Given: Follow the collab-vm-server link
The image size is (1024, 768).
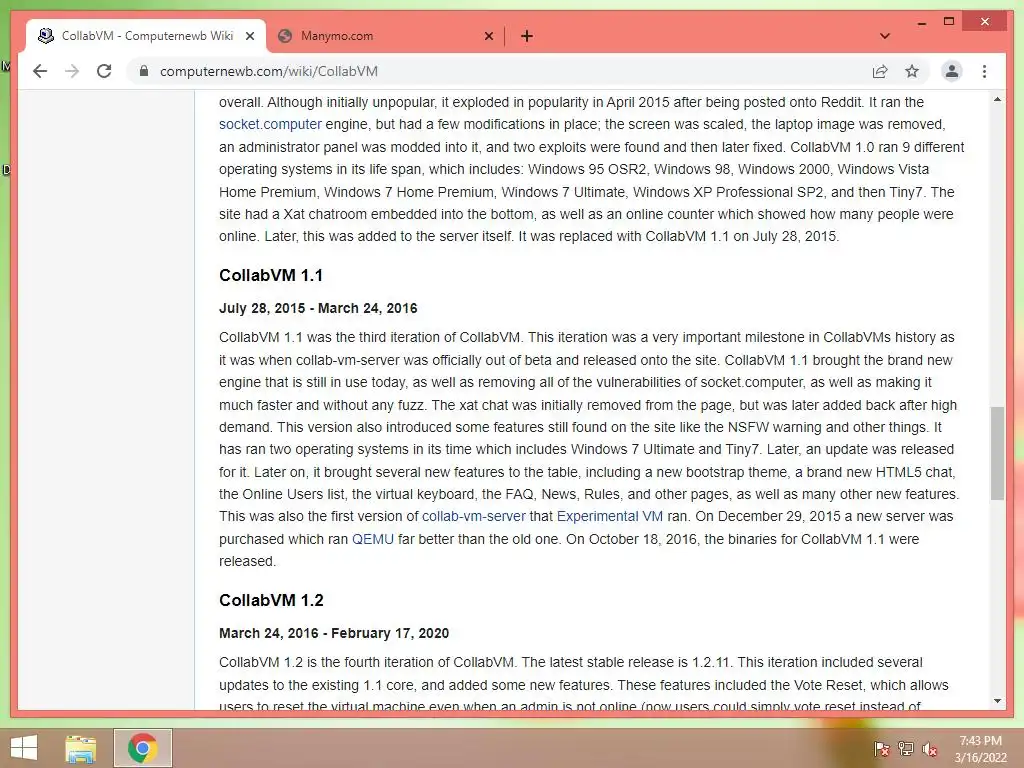Looking at the screenshot, I should [473, 516].
